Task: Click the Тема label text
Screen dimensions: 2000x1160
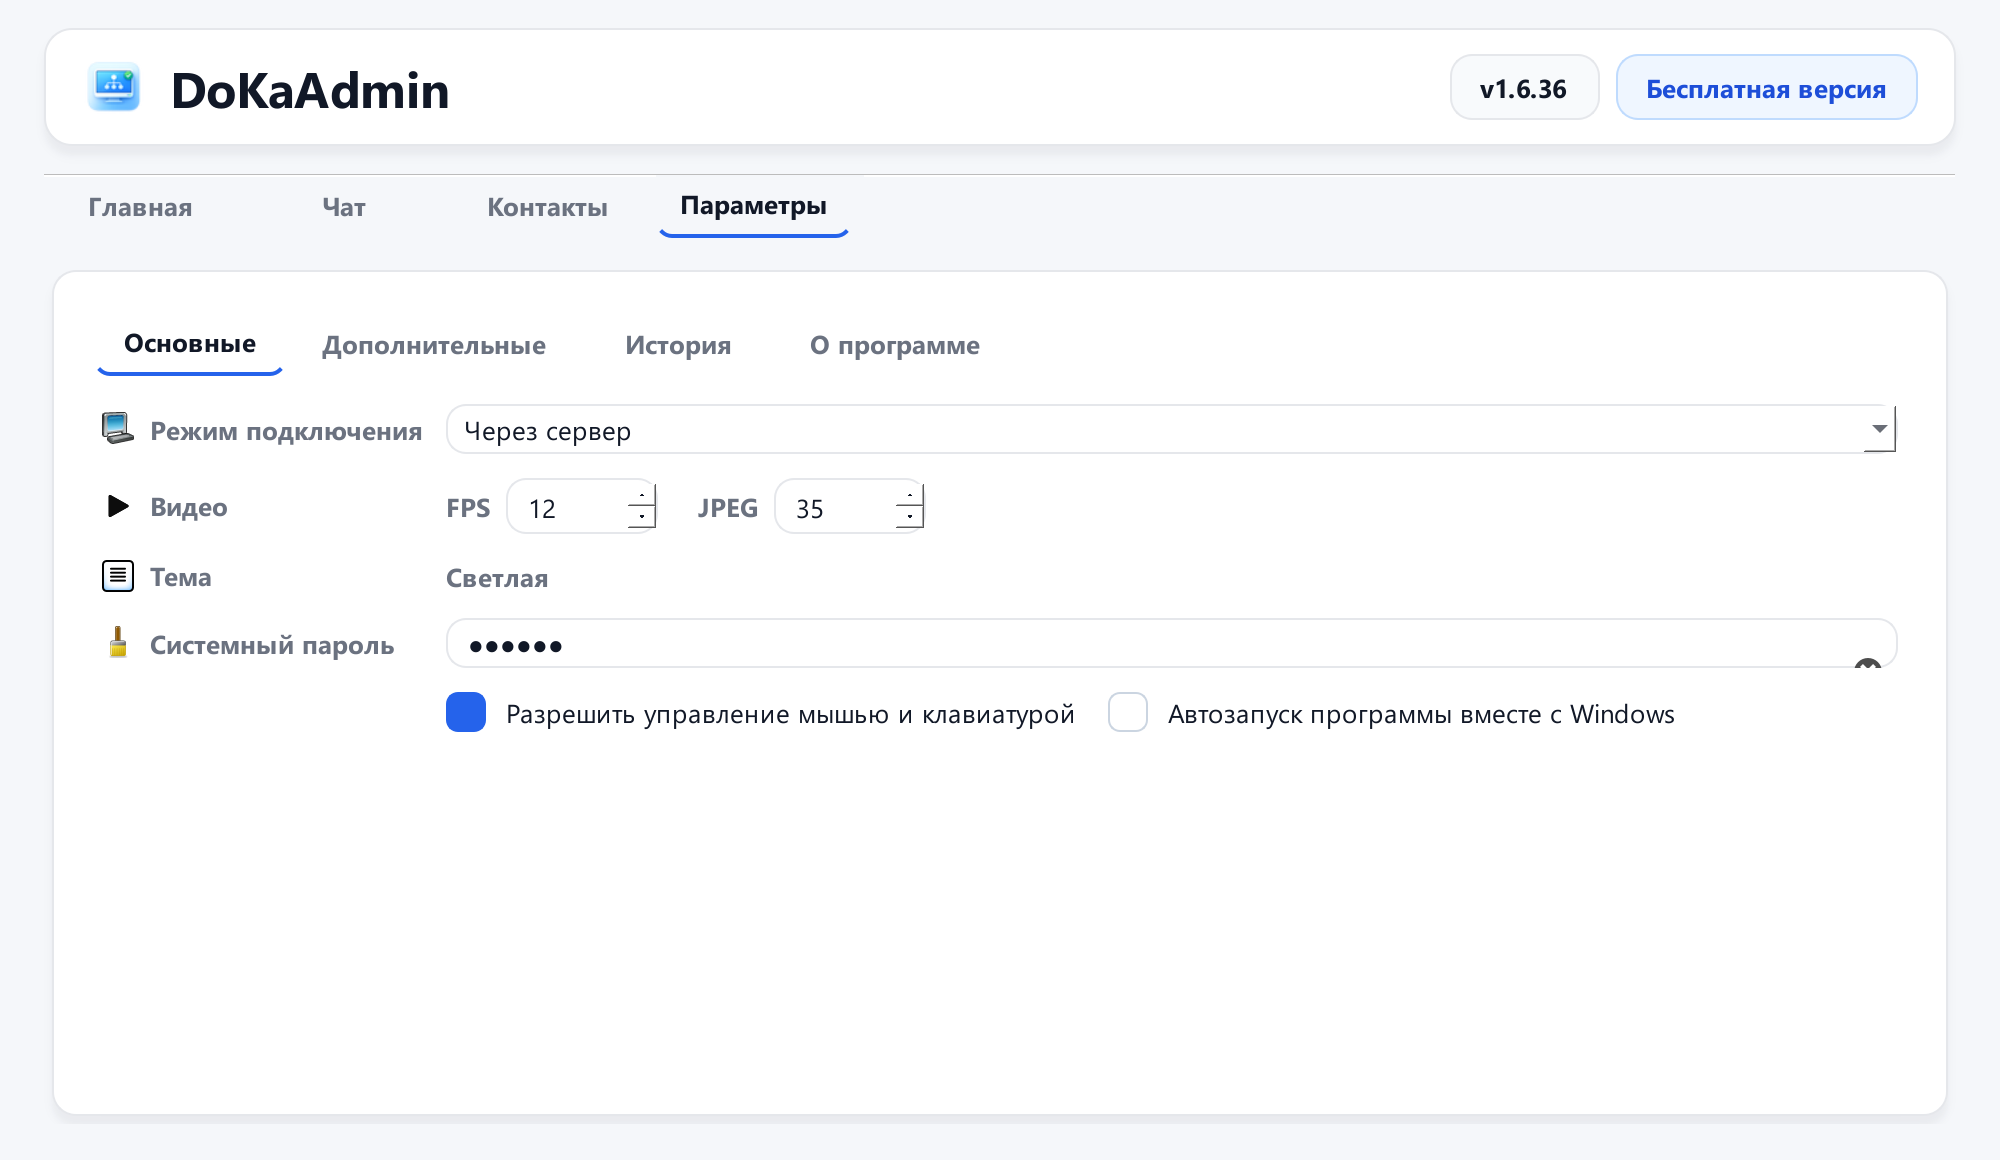Action: tap(181, 577)
